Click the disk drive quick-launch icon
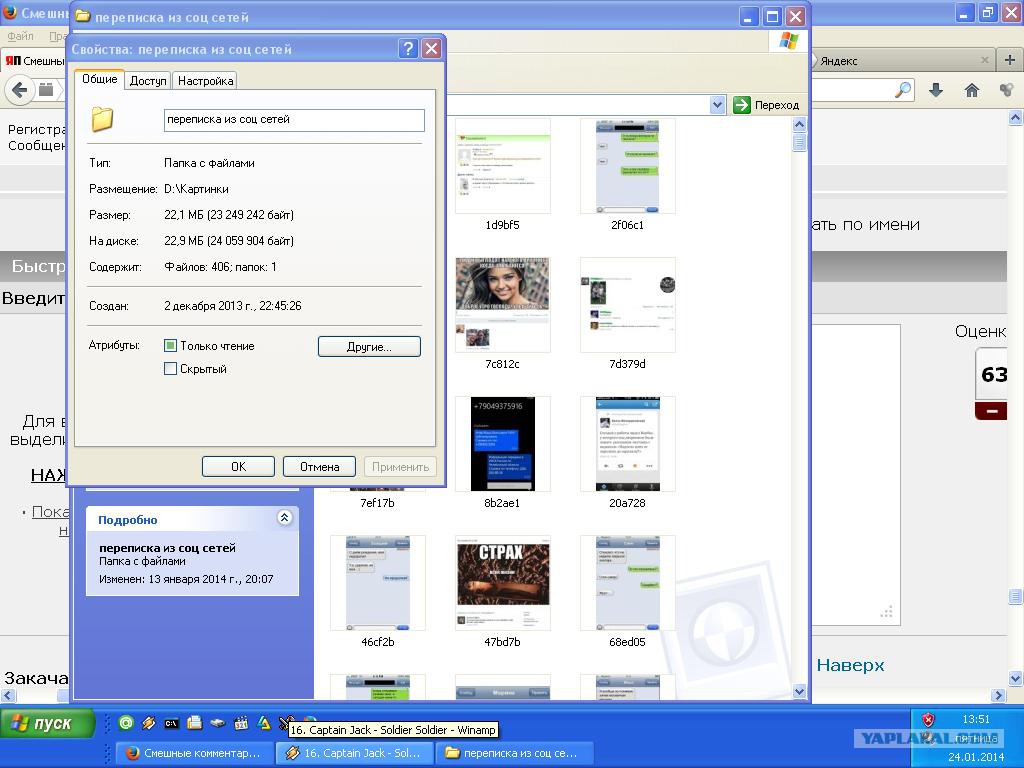 (217, 723)
